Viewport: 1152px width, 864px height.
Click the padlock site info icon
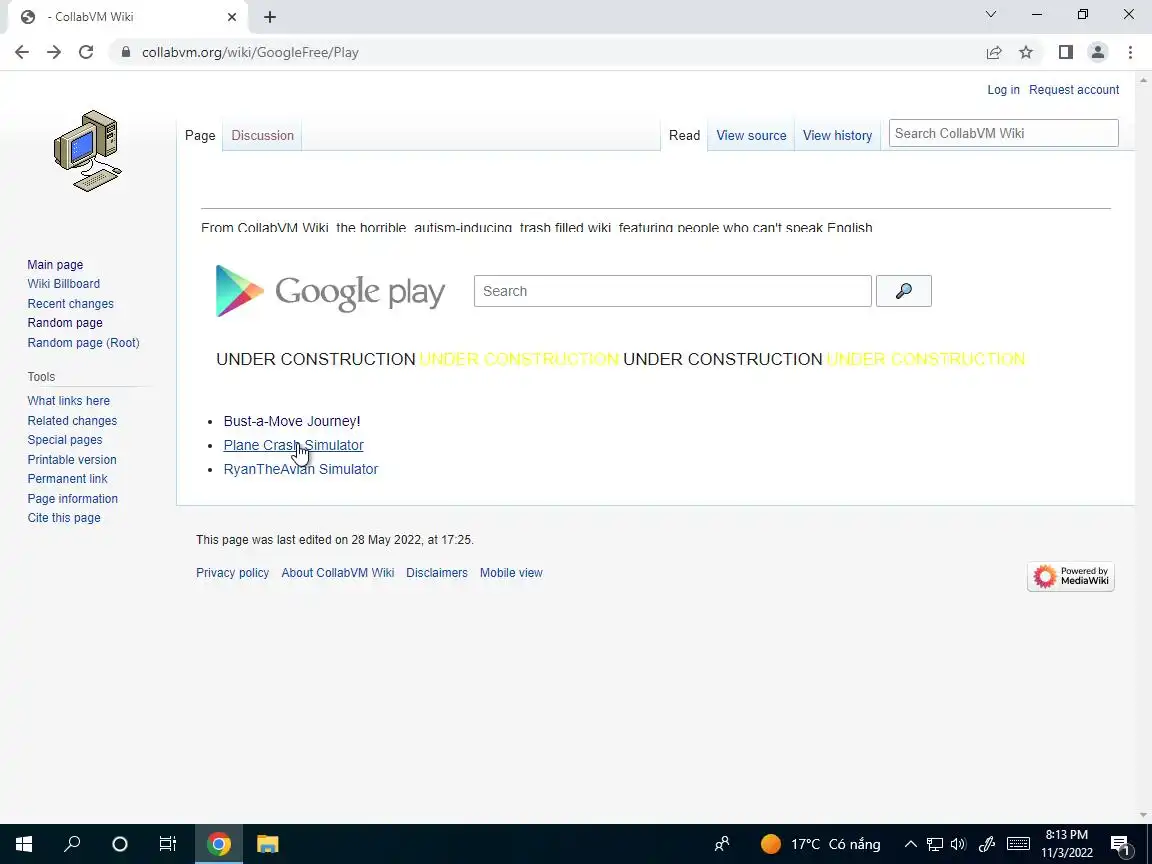click(126, 52)
